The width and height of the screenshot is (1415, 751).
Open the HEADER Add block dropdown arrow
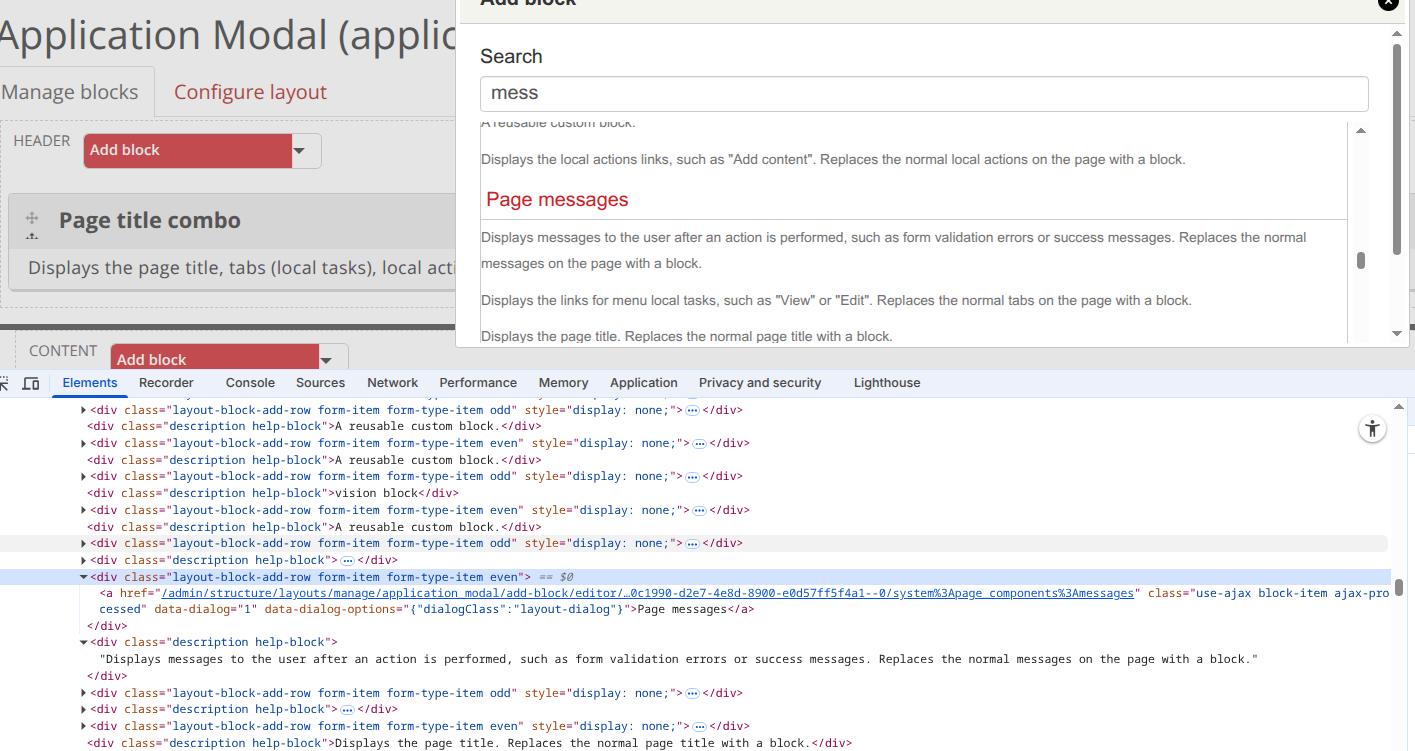point(299,151)
